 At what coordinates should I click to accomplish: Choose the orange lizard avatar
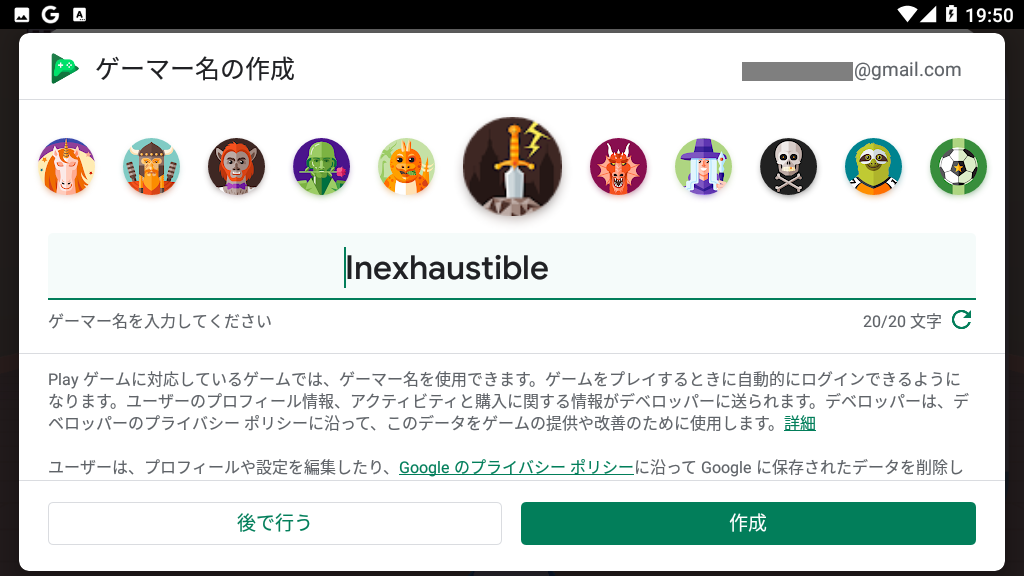406,167
